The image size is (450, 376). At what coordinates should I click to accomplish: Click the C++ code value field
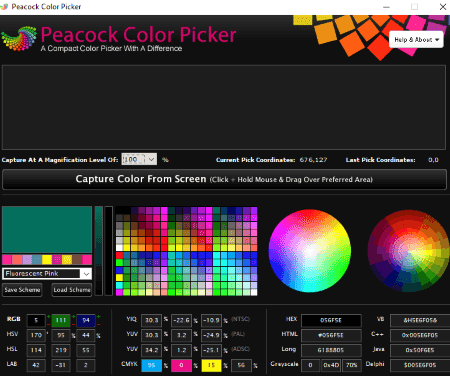[x=420, y=335]
